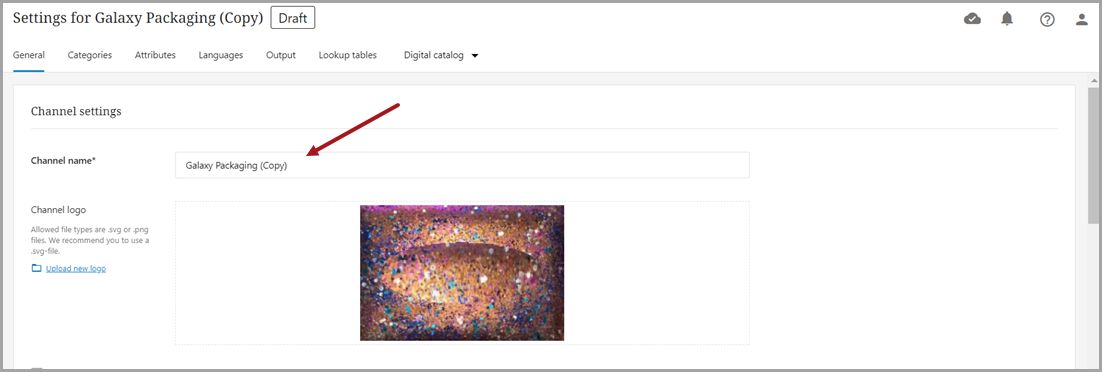Click the scrollbar up arrow
This screenshot has width=1102, height=372.
(x=1094, y=79)
